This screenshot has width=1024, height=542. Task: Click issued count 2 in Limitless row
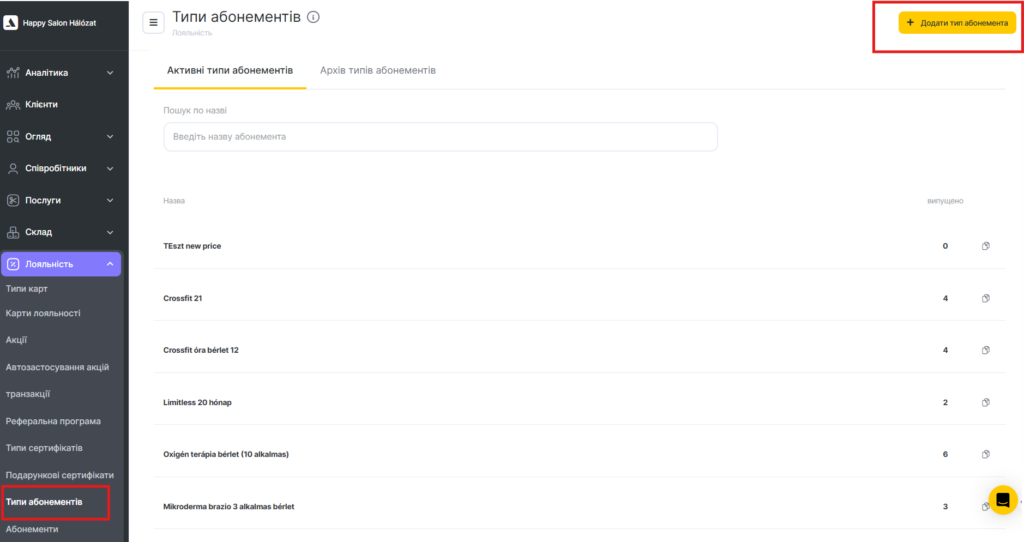(945, 402)
